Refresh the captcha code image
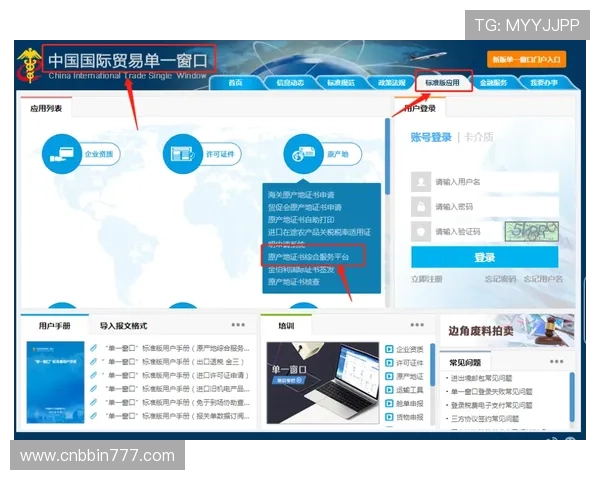 (x=532, y=231)
